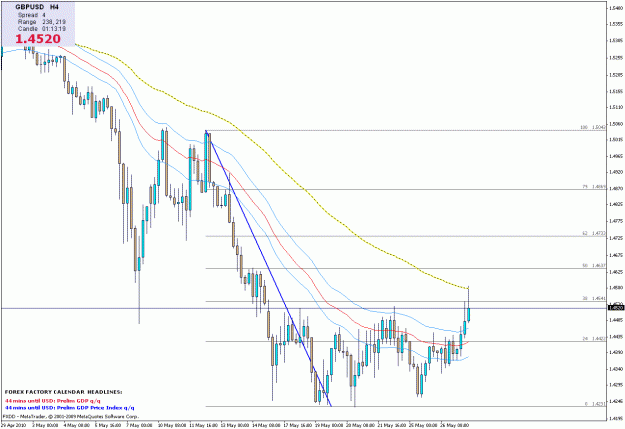This screenshot has height=429, width=625.
Task: Click the 10 May time axis label
Action: coord(172,425)
